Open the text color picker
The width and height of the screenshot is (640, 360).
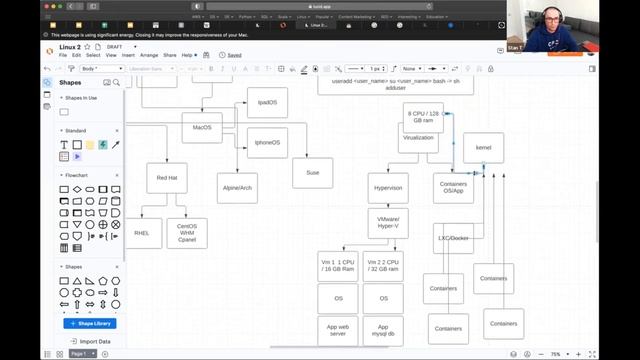click(x=245, y=69)
